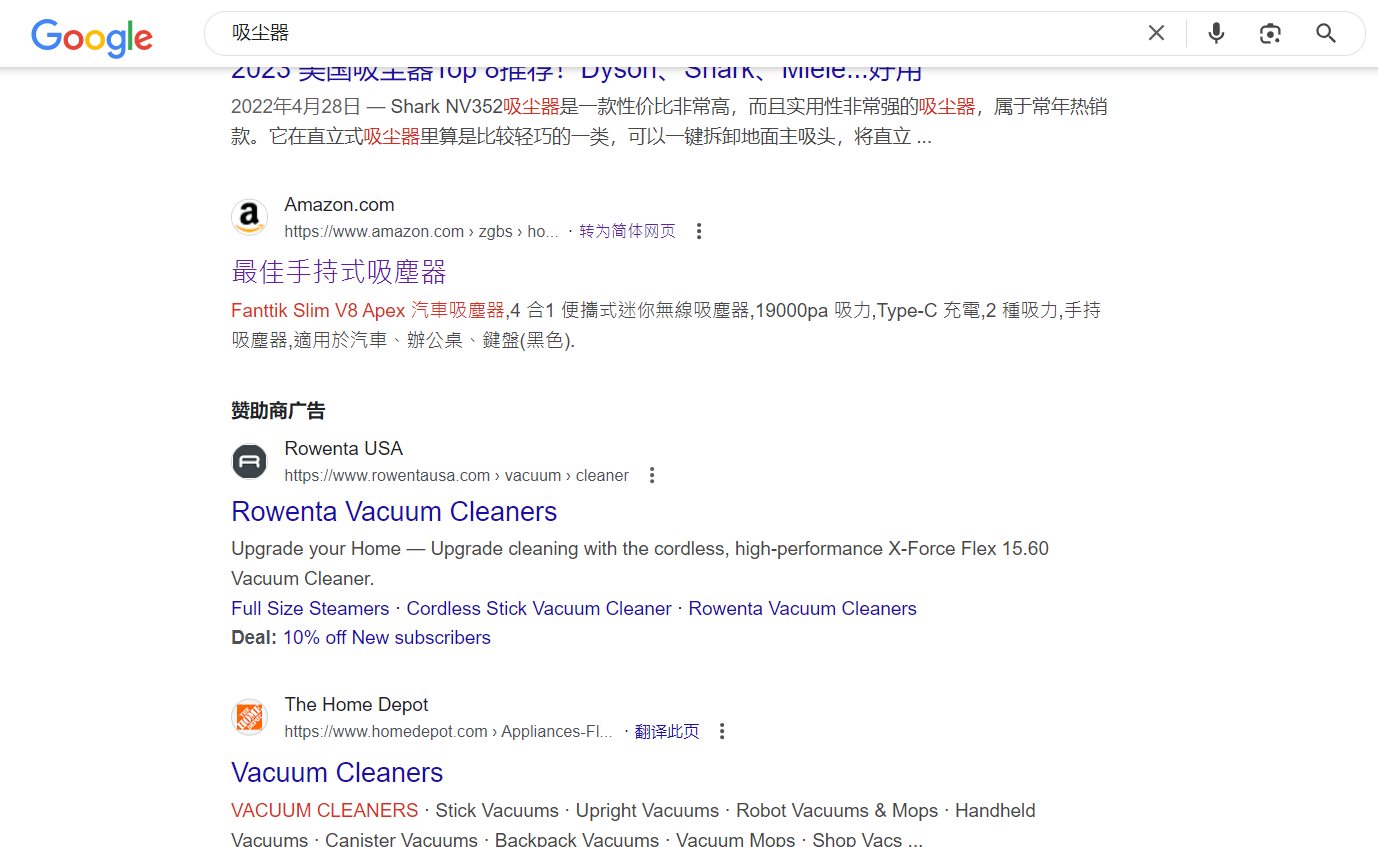Open Rowenta Vacuum Cleaners ad title

coord(394,511)
